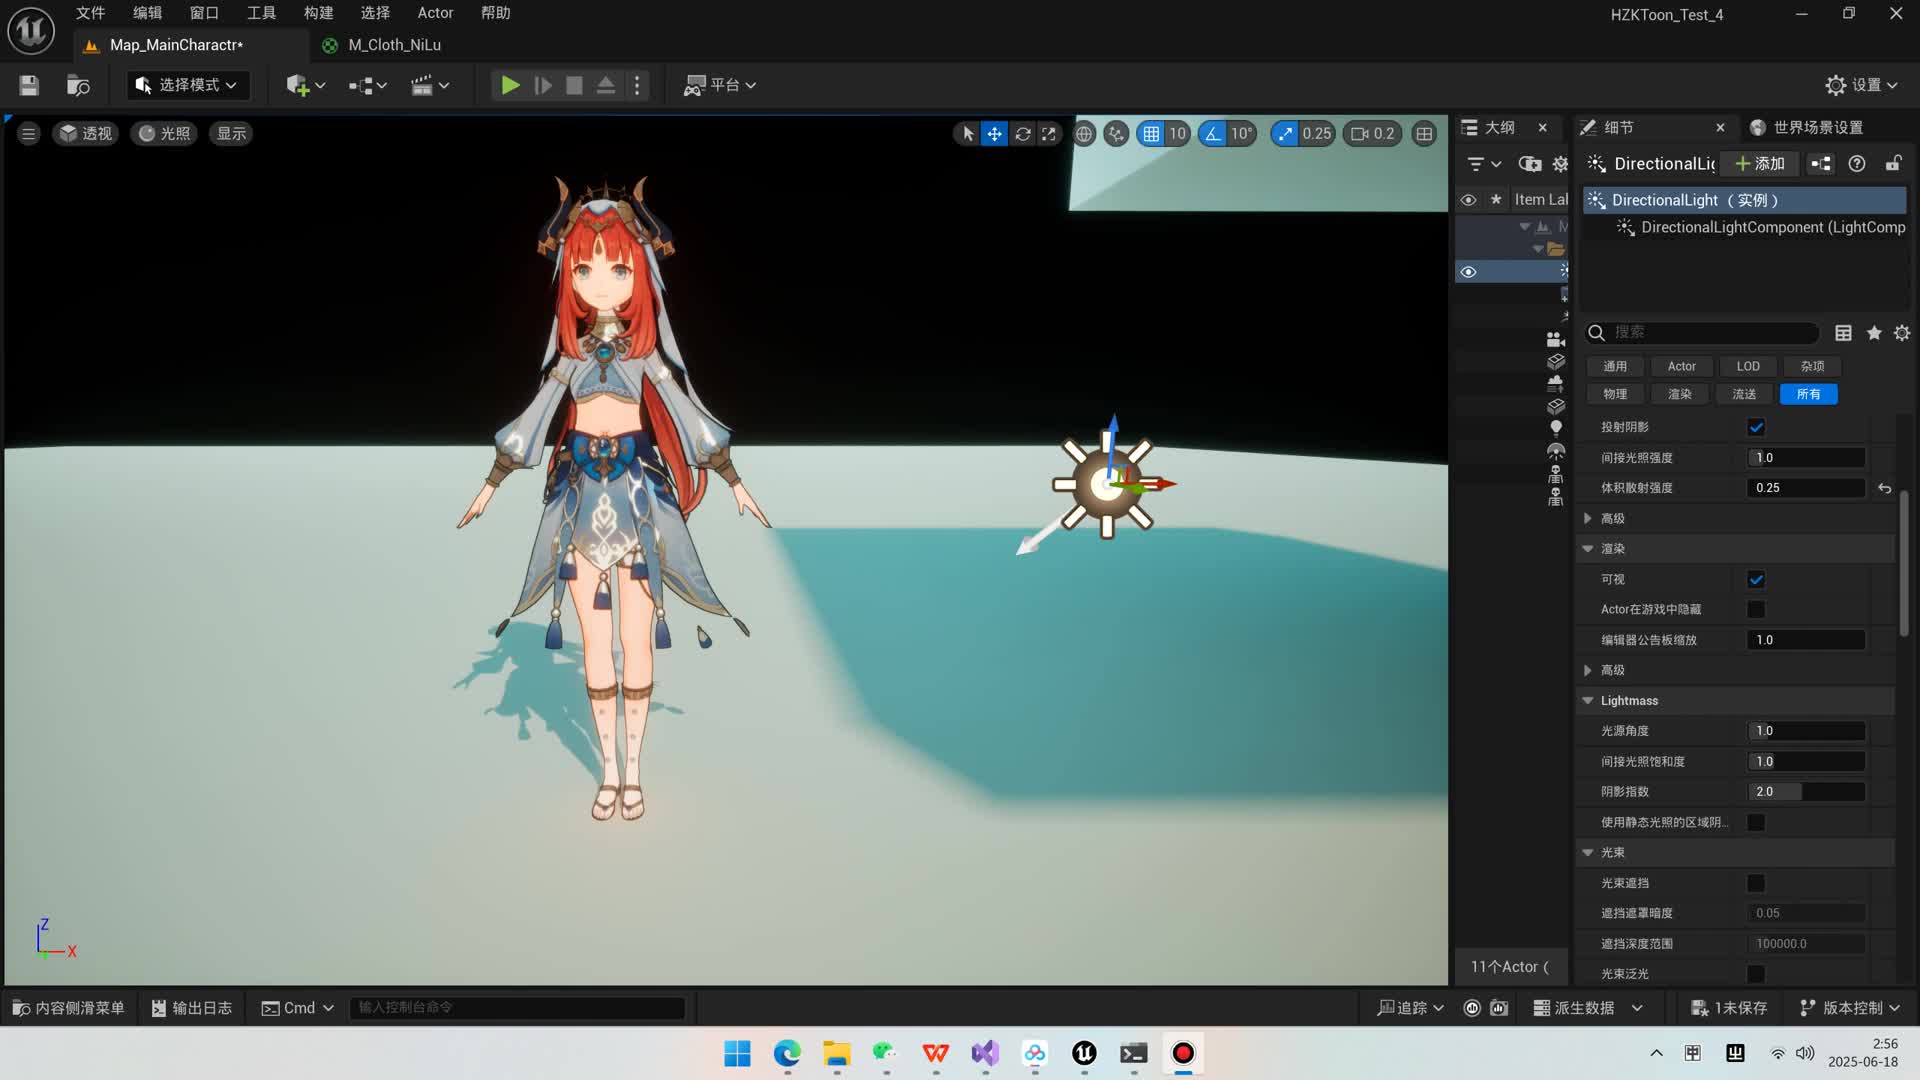Change rotation snap value 10°

click(x=1241, y=134)
